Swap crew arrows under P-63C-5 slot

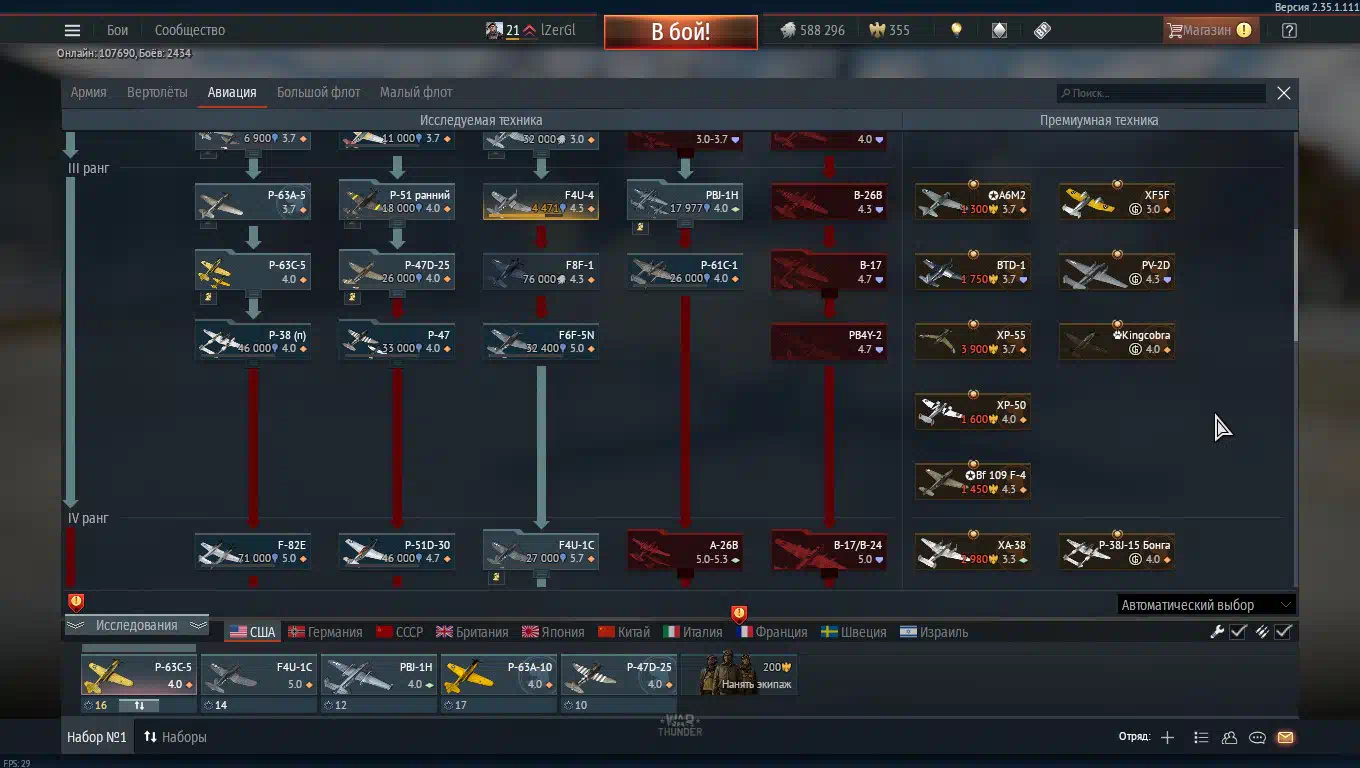tap(139, 705)
